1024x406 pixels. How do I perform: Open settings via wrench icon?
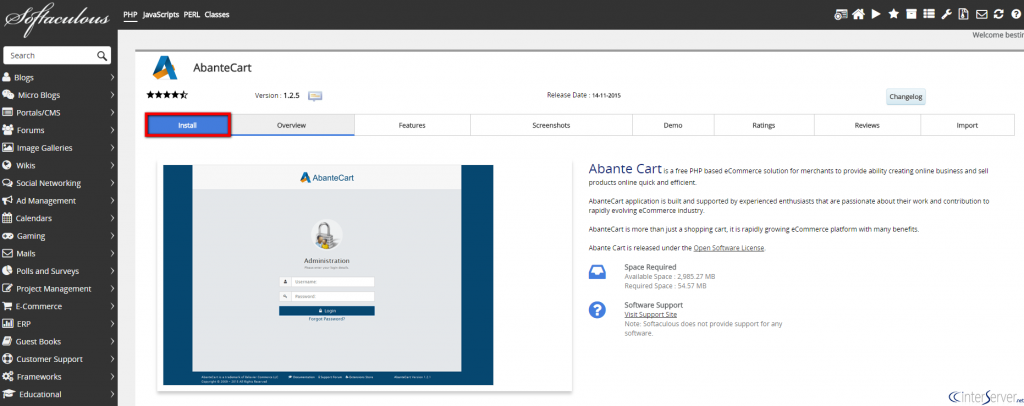pos(946,14)
